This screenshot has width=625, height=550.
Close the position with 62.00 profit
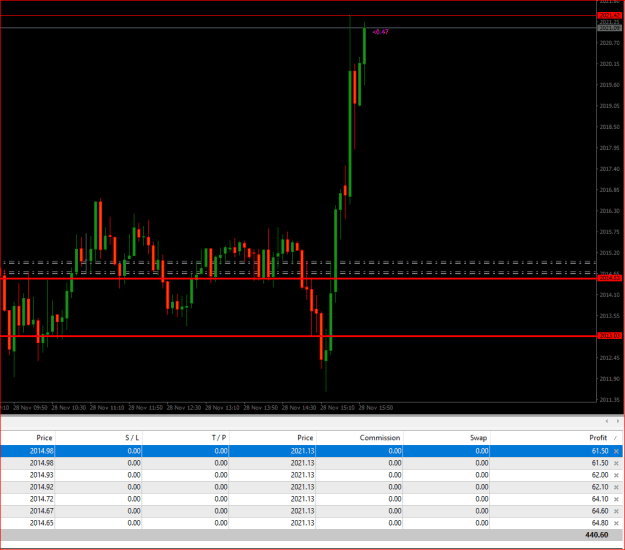coord(616,475)
